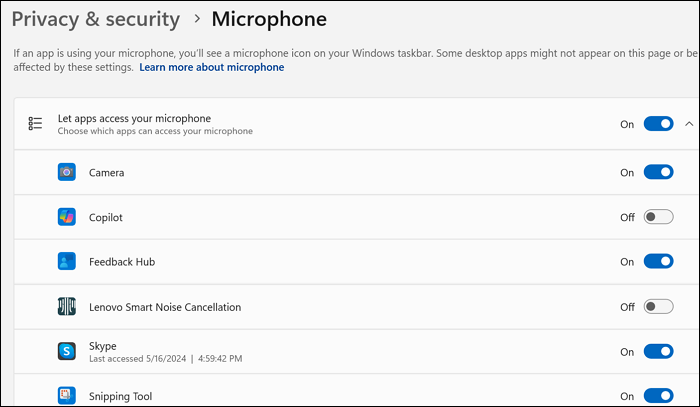Click the Off status text for Copilot
Viewport: 700px width, 407px height.
click(627, 217)
